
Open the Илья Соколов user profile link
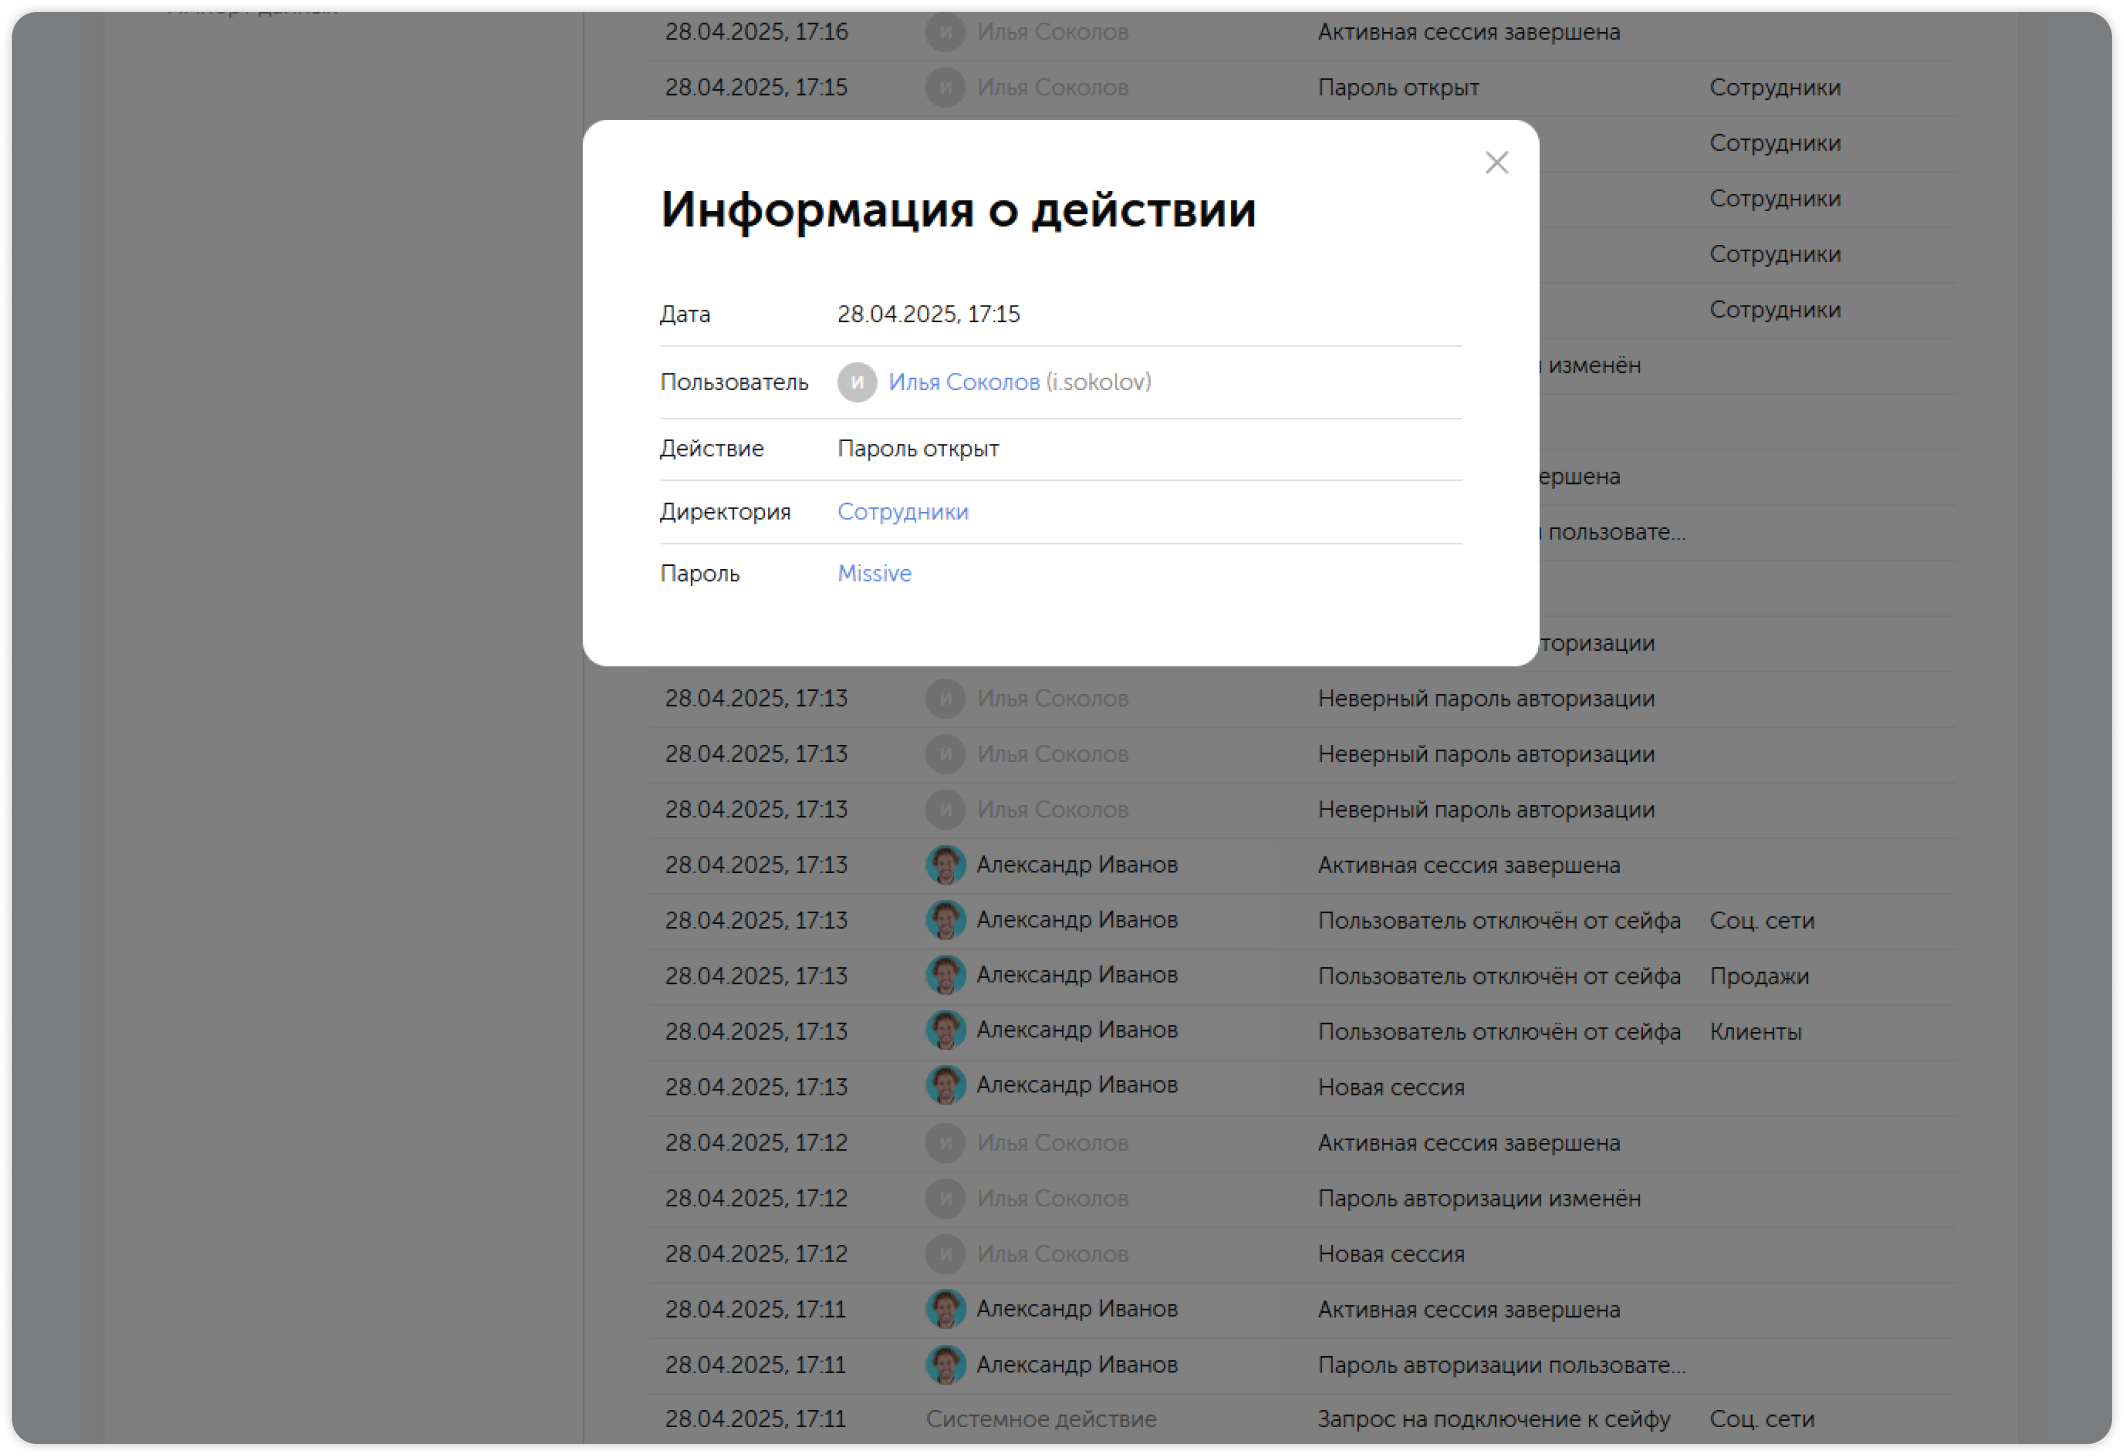click(963, 381)
